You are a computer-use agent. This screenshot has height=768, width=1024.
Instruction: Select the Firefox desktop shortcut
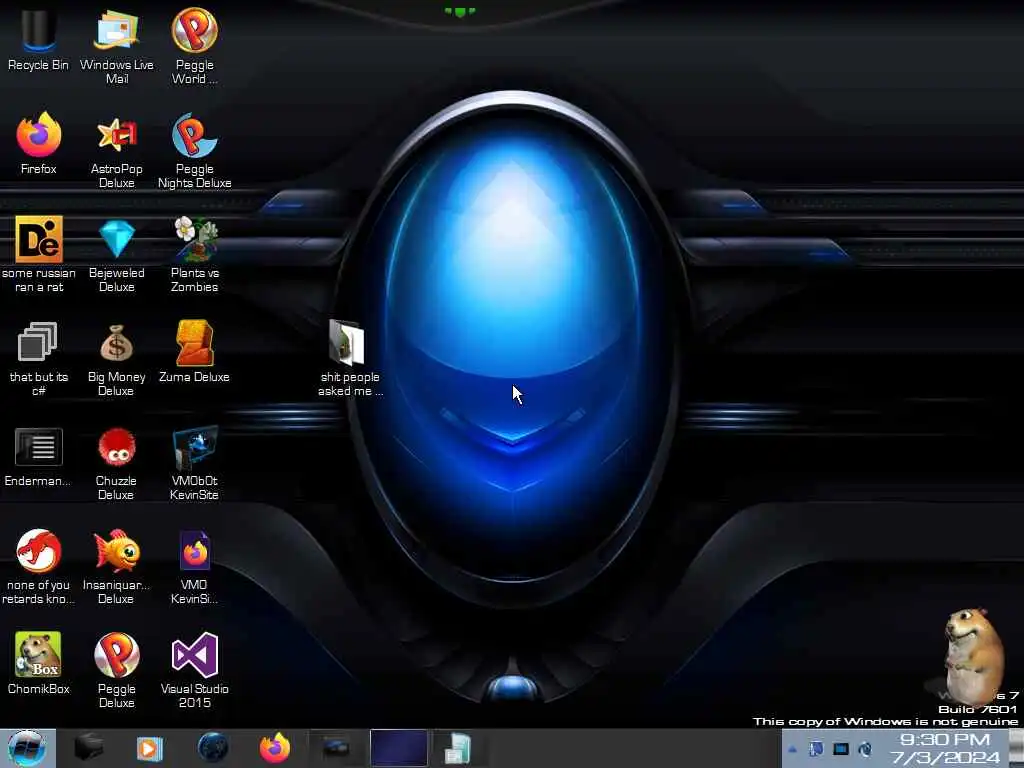pyautogui.click(x=39, y=144)
